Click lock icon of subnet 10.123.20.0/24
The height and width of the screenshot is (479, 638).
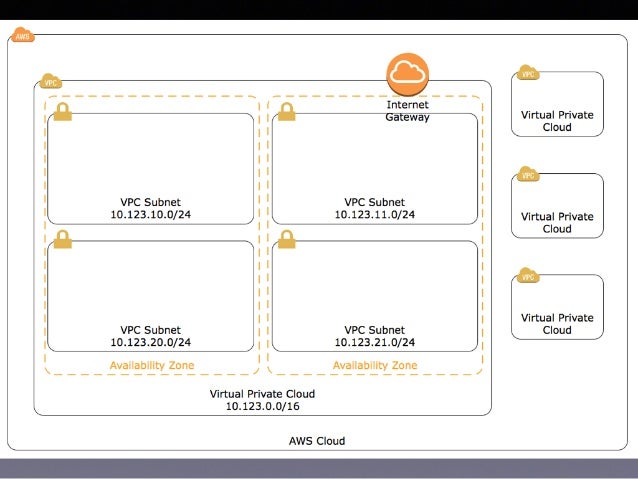point(63,239)
